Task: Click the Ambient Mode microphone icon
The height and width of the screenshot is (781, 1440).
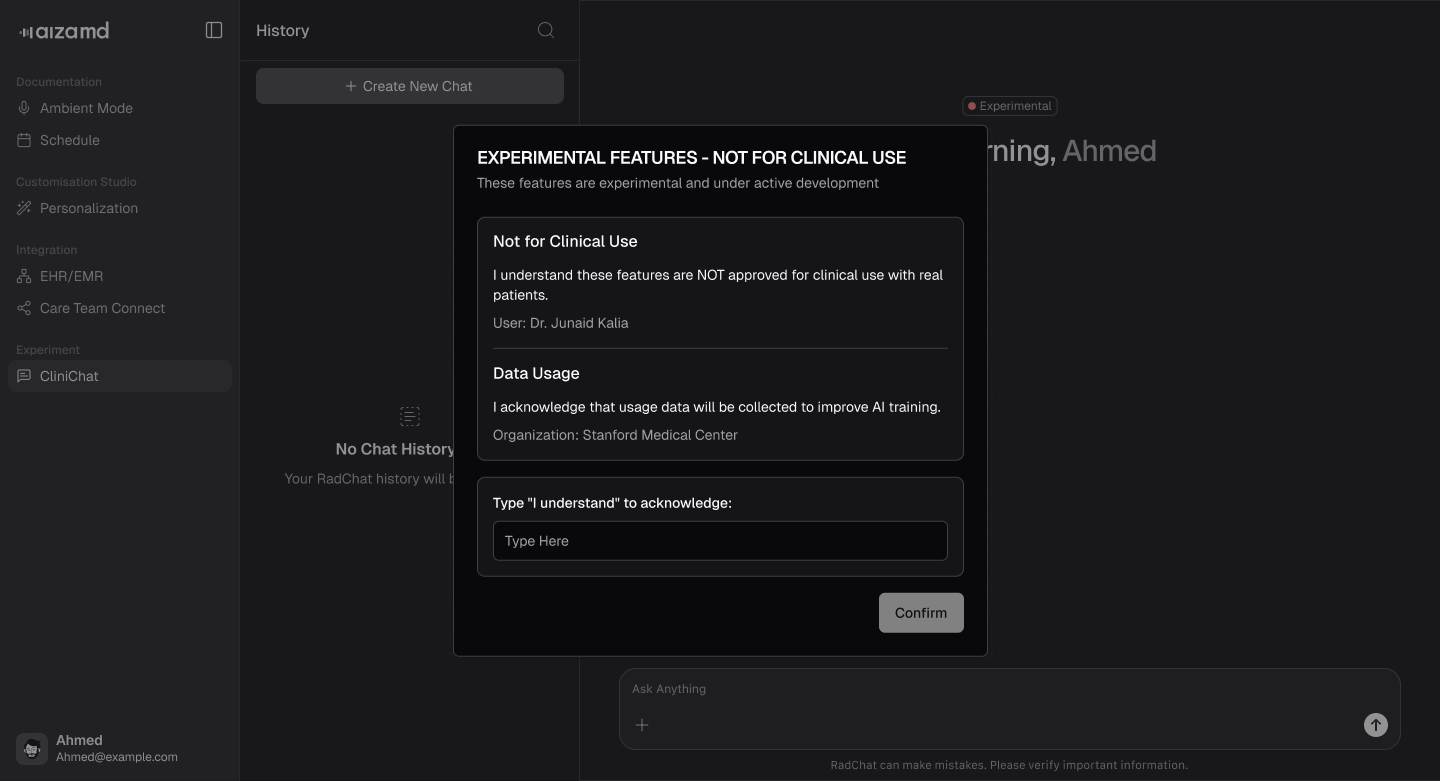Action: tap(24, 108)
